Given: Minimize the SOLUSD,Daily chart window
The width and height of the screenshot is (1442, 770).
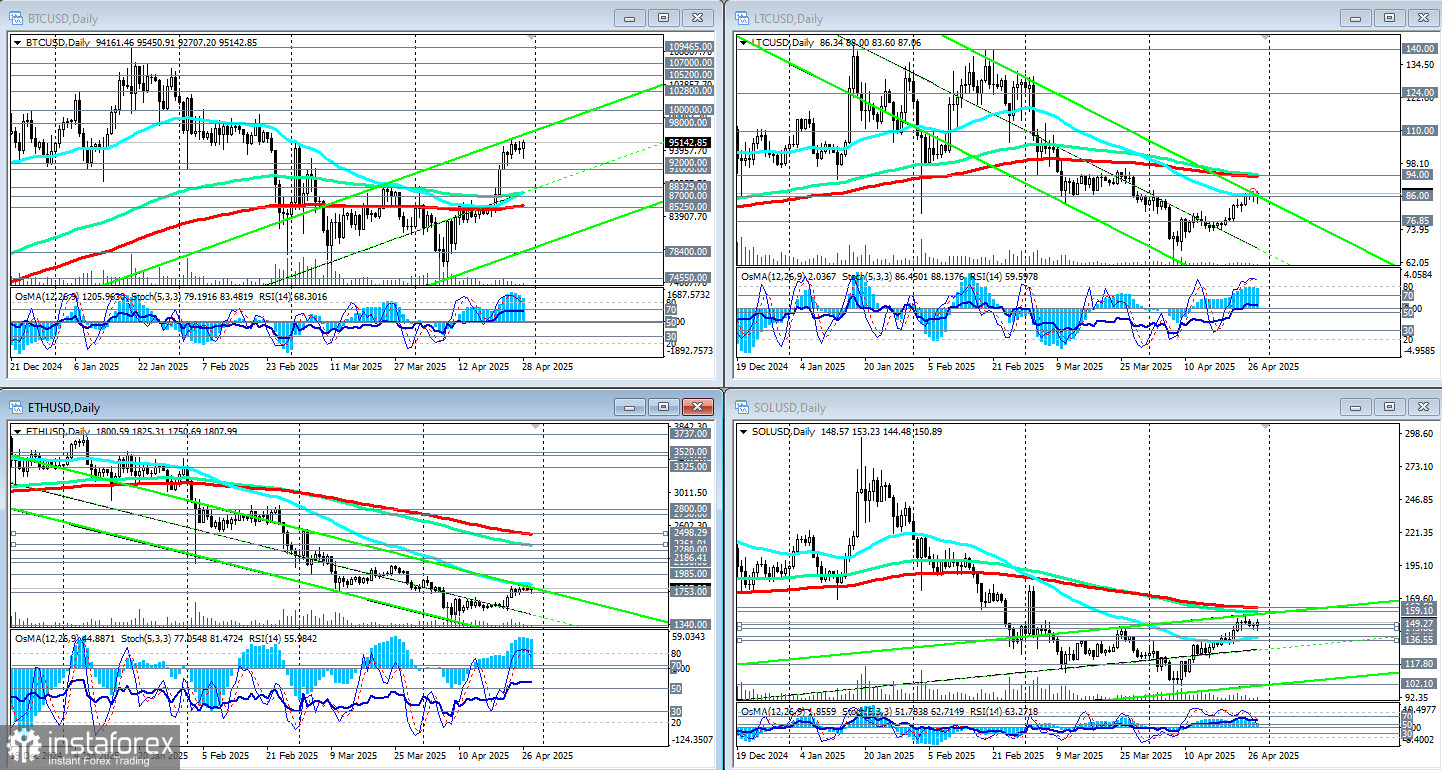Looking at the screenshot, I should click(1354, 407).
